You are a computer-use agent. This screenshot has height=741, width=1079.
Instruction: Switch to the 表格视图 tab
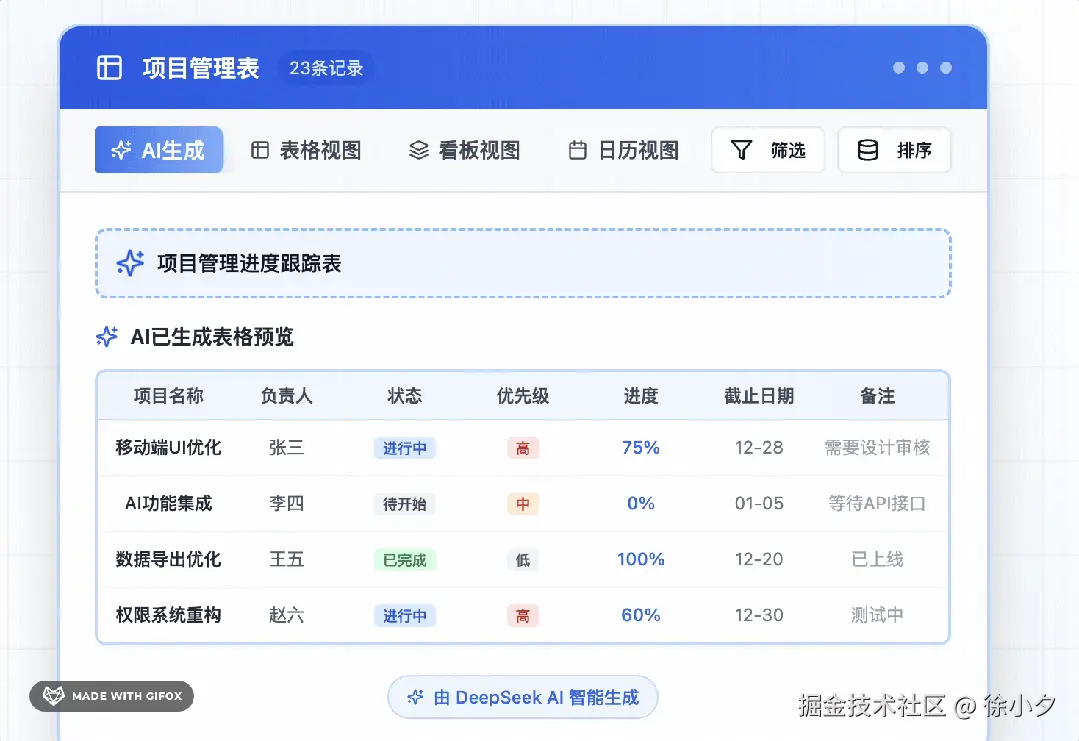click(x=305, y=150)
